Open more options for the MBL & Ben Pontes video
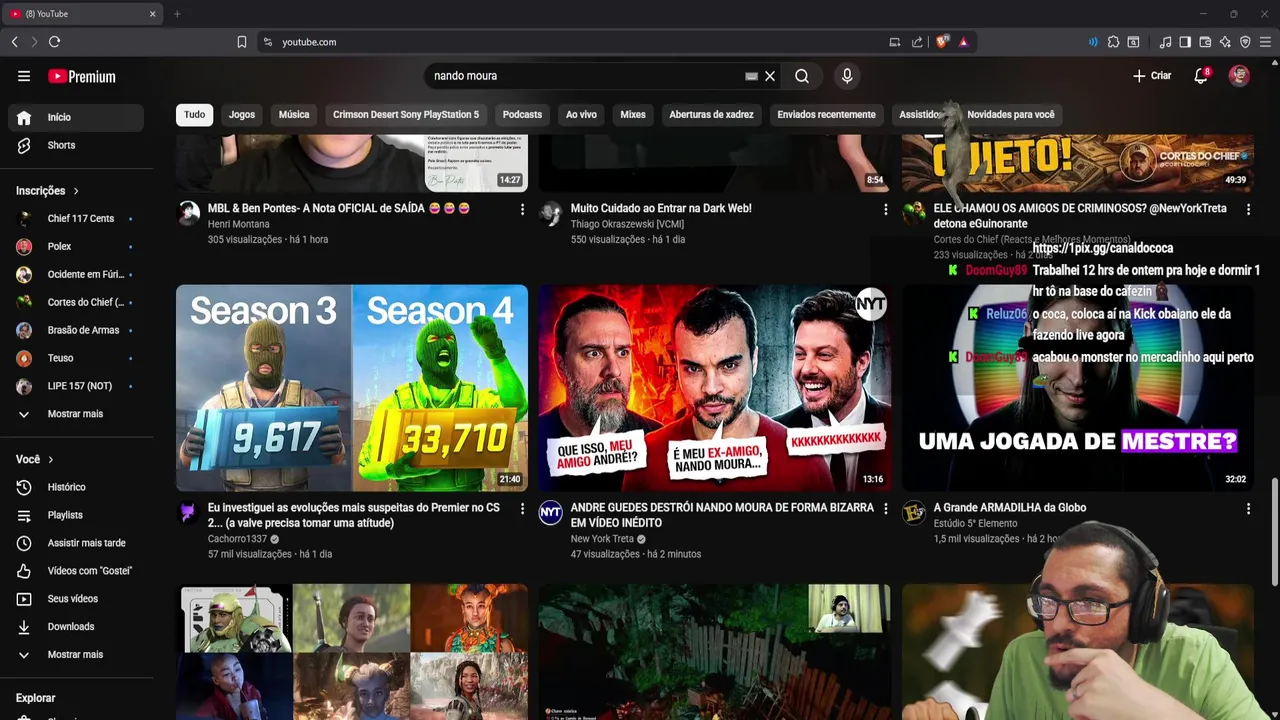This screenshot has width=1280, height=720. click(x=522, y=209)
